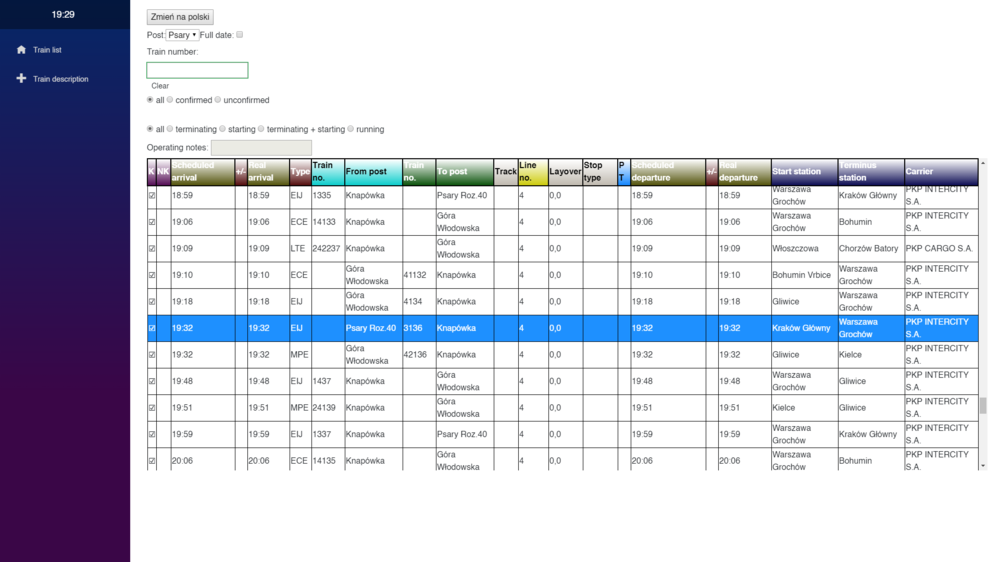The height and width of the screenshot is (562, 1000).
Task: Open the Post dropdown showing Psary
Action: pyautogui.click(x=182, y=35)
